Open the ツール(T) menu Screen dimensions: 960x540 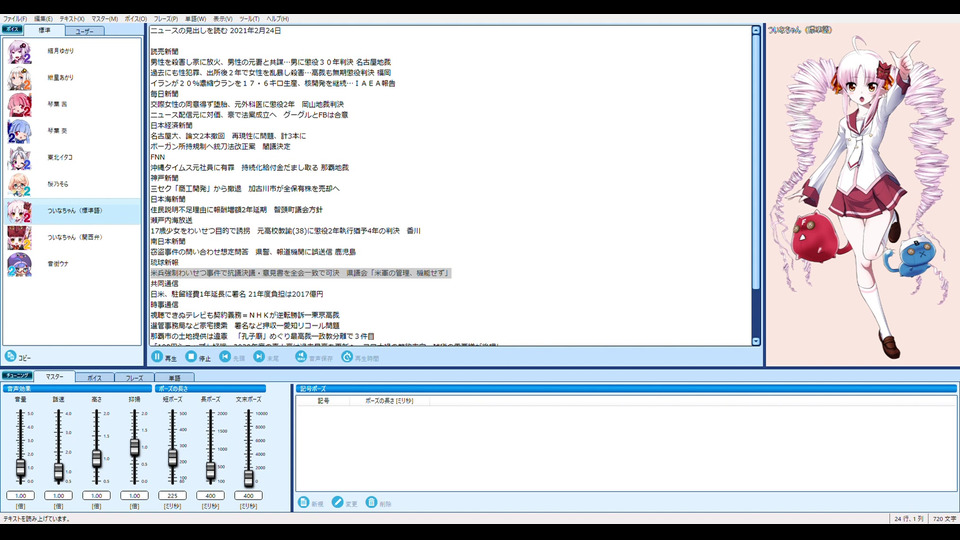[249, 19]
